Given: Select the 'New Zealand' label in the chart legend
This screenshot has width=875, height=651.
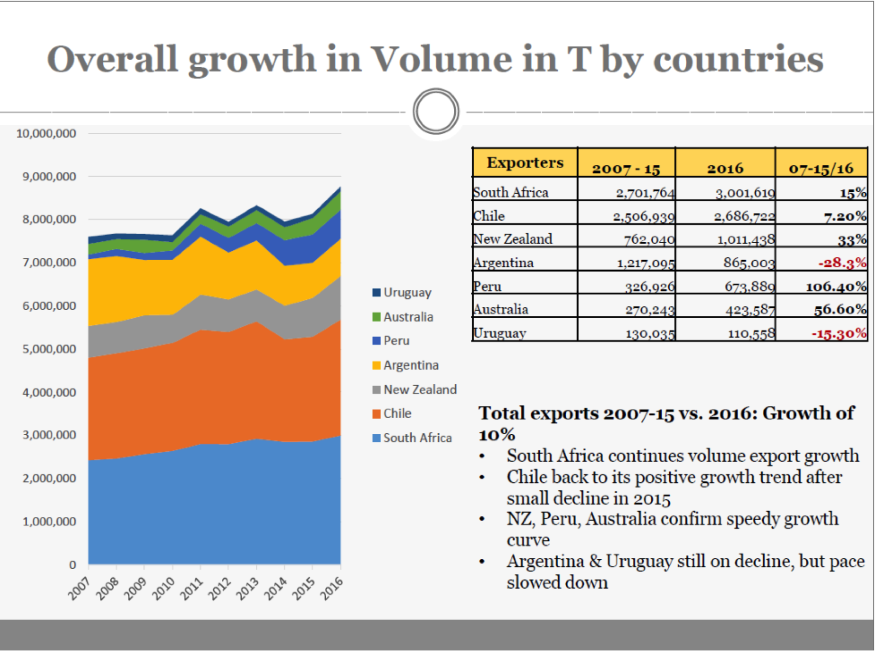Looking at the screenshot, I should coord(420,389).
